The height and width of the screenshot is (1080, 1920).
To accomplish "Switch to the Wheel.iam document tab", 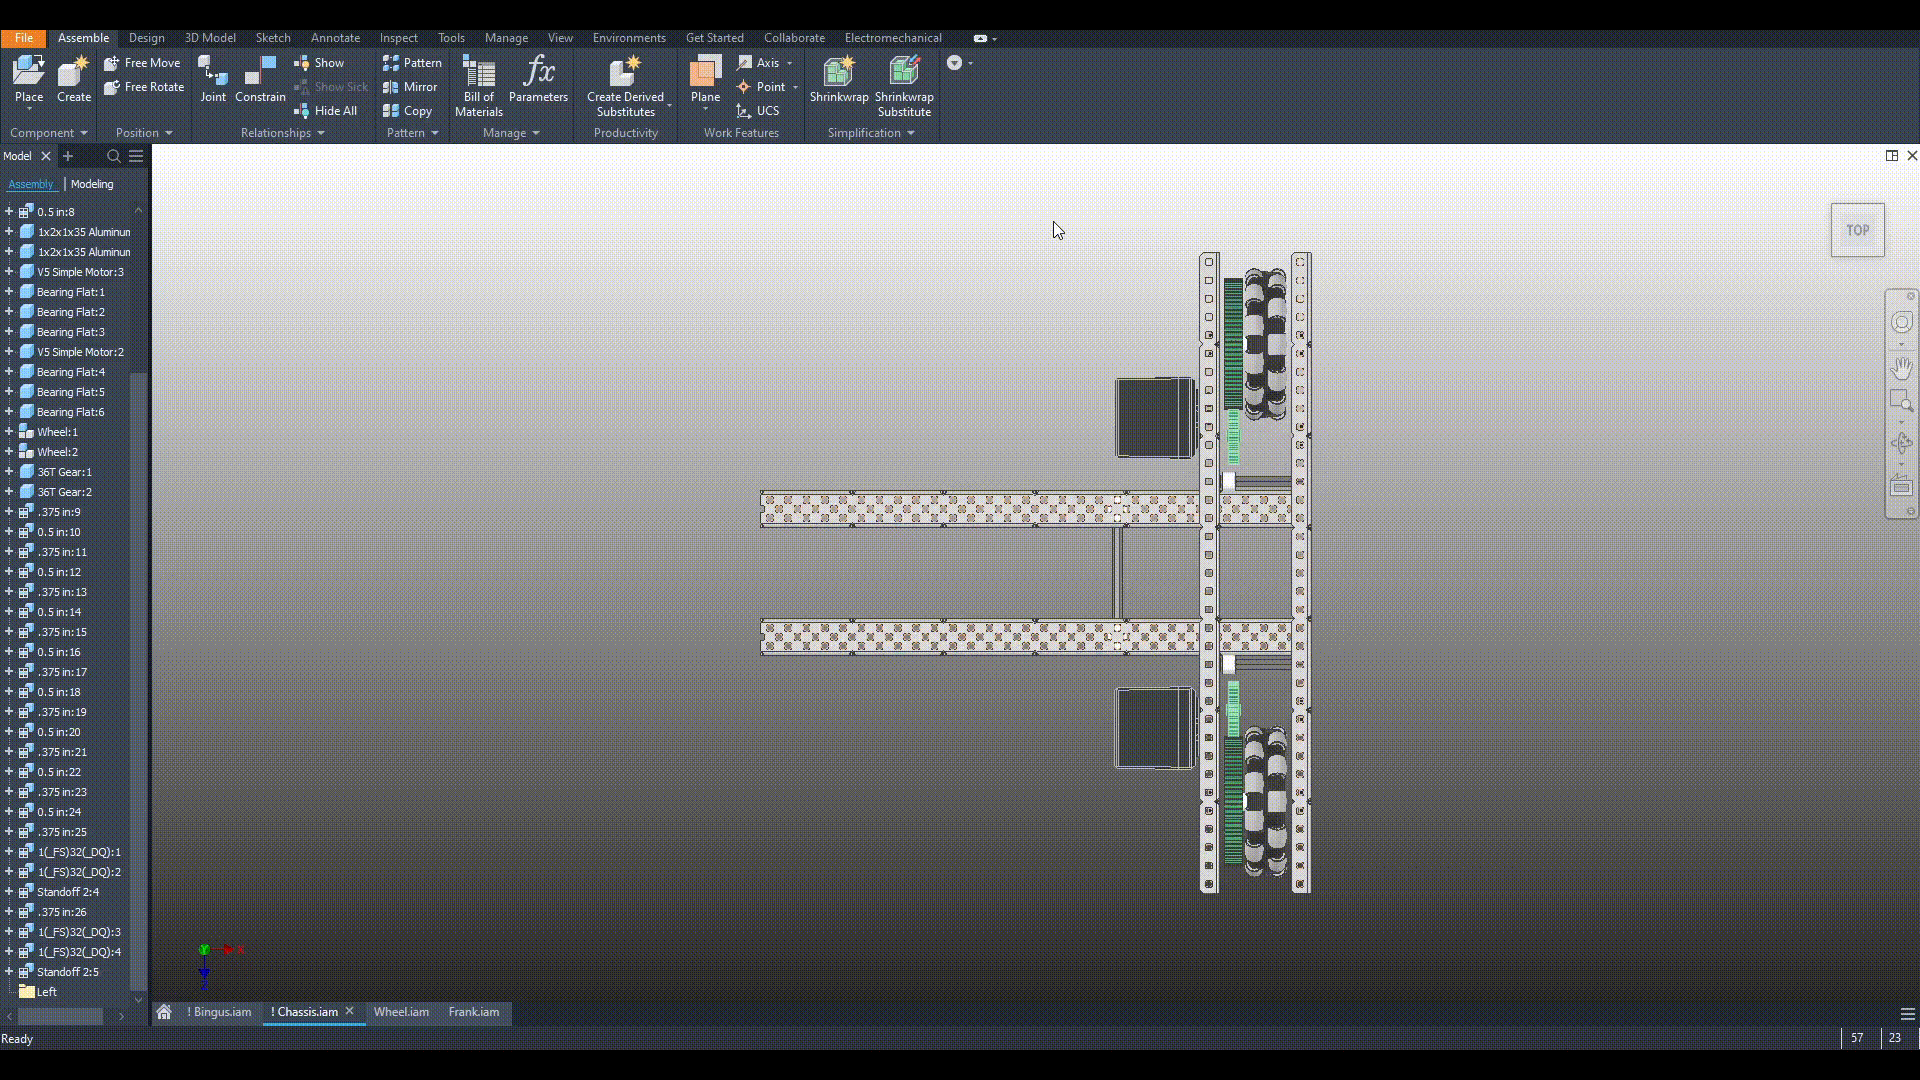I will coord(401,1012).
